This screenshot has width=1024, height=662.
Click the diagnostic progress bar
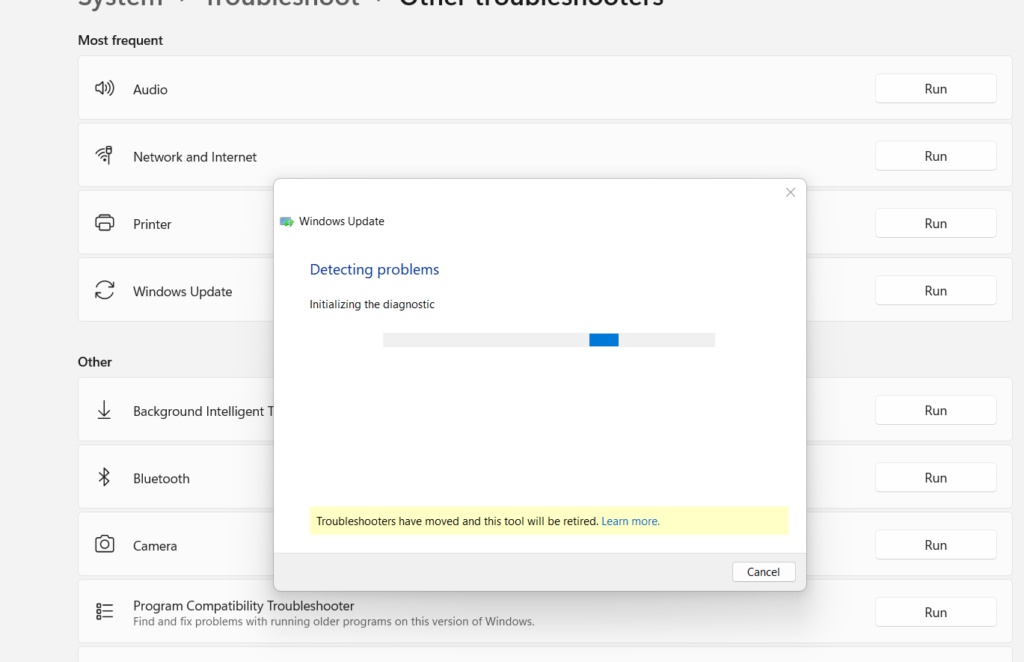[549, 339]
